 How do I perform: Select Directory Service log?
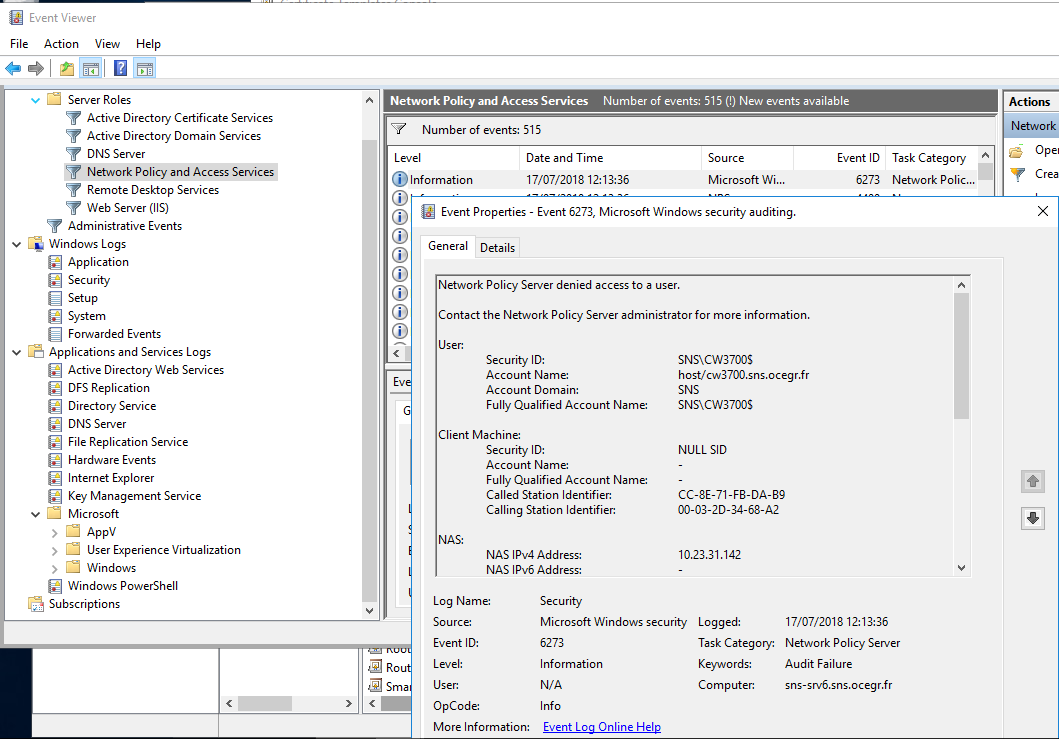112,406
